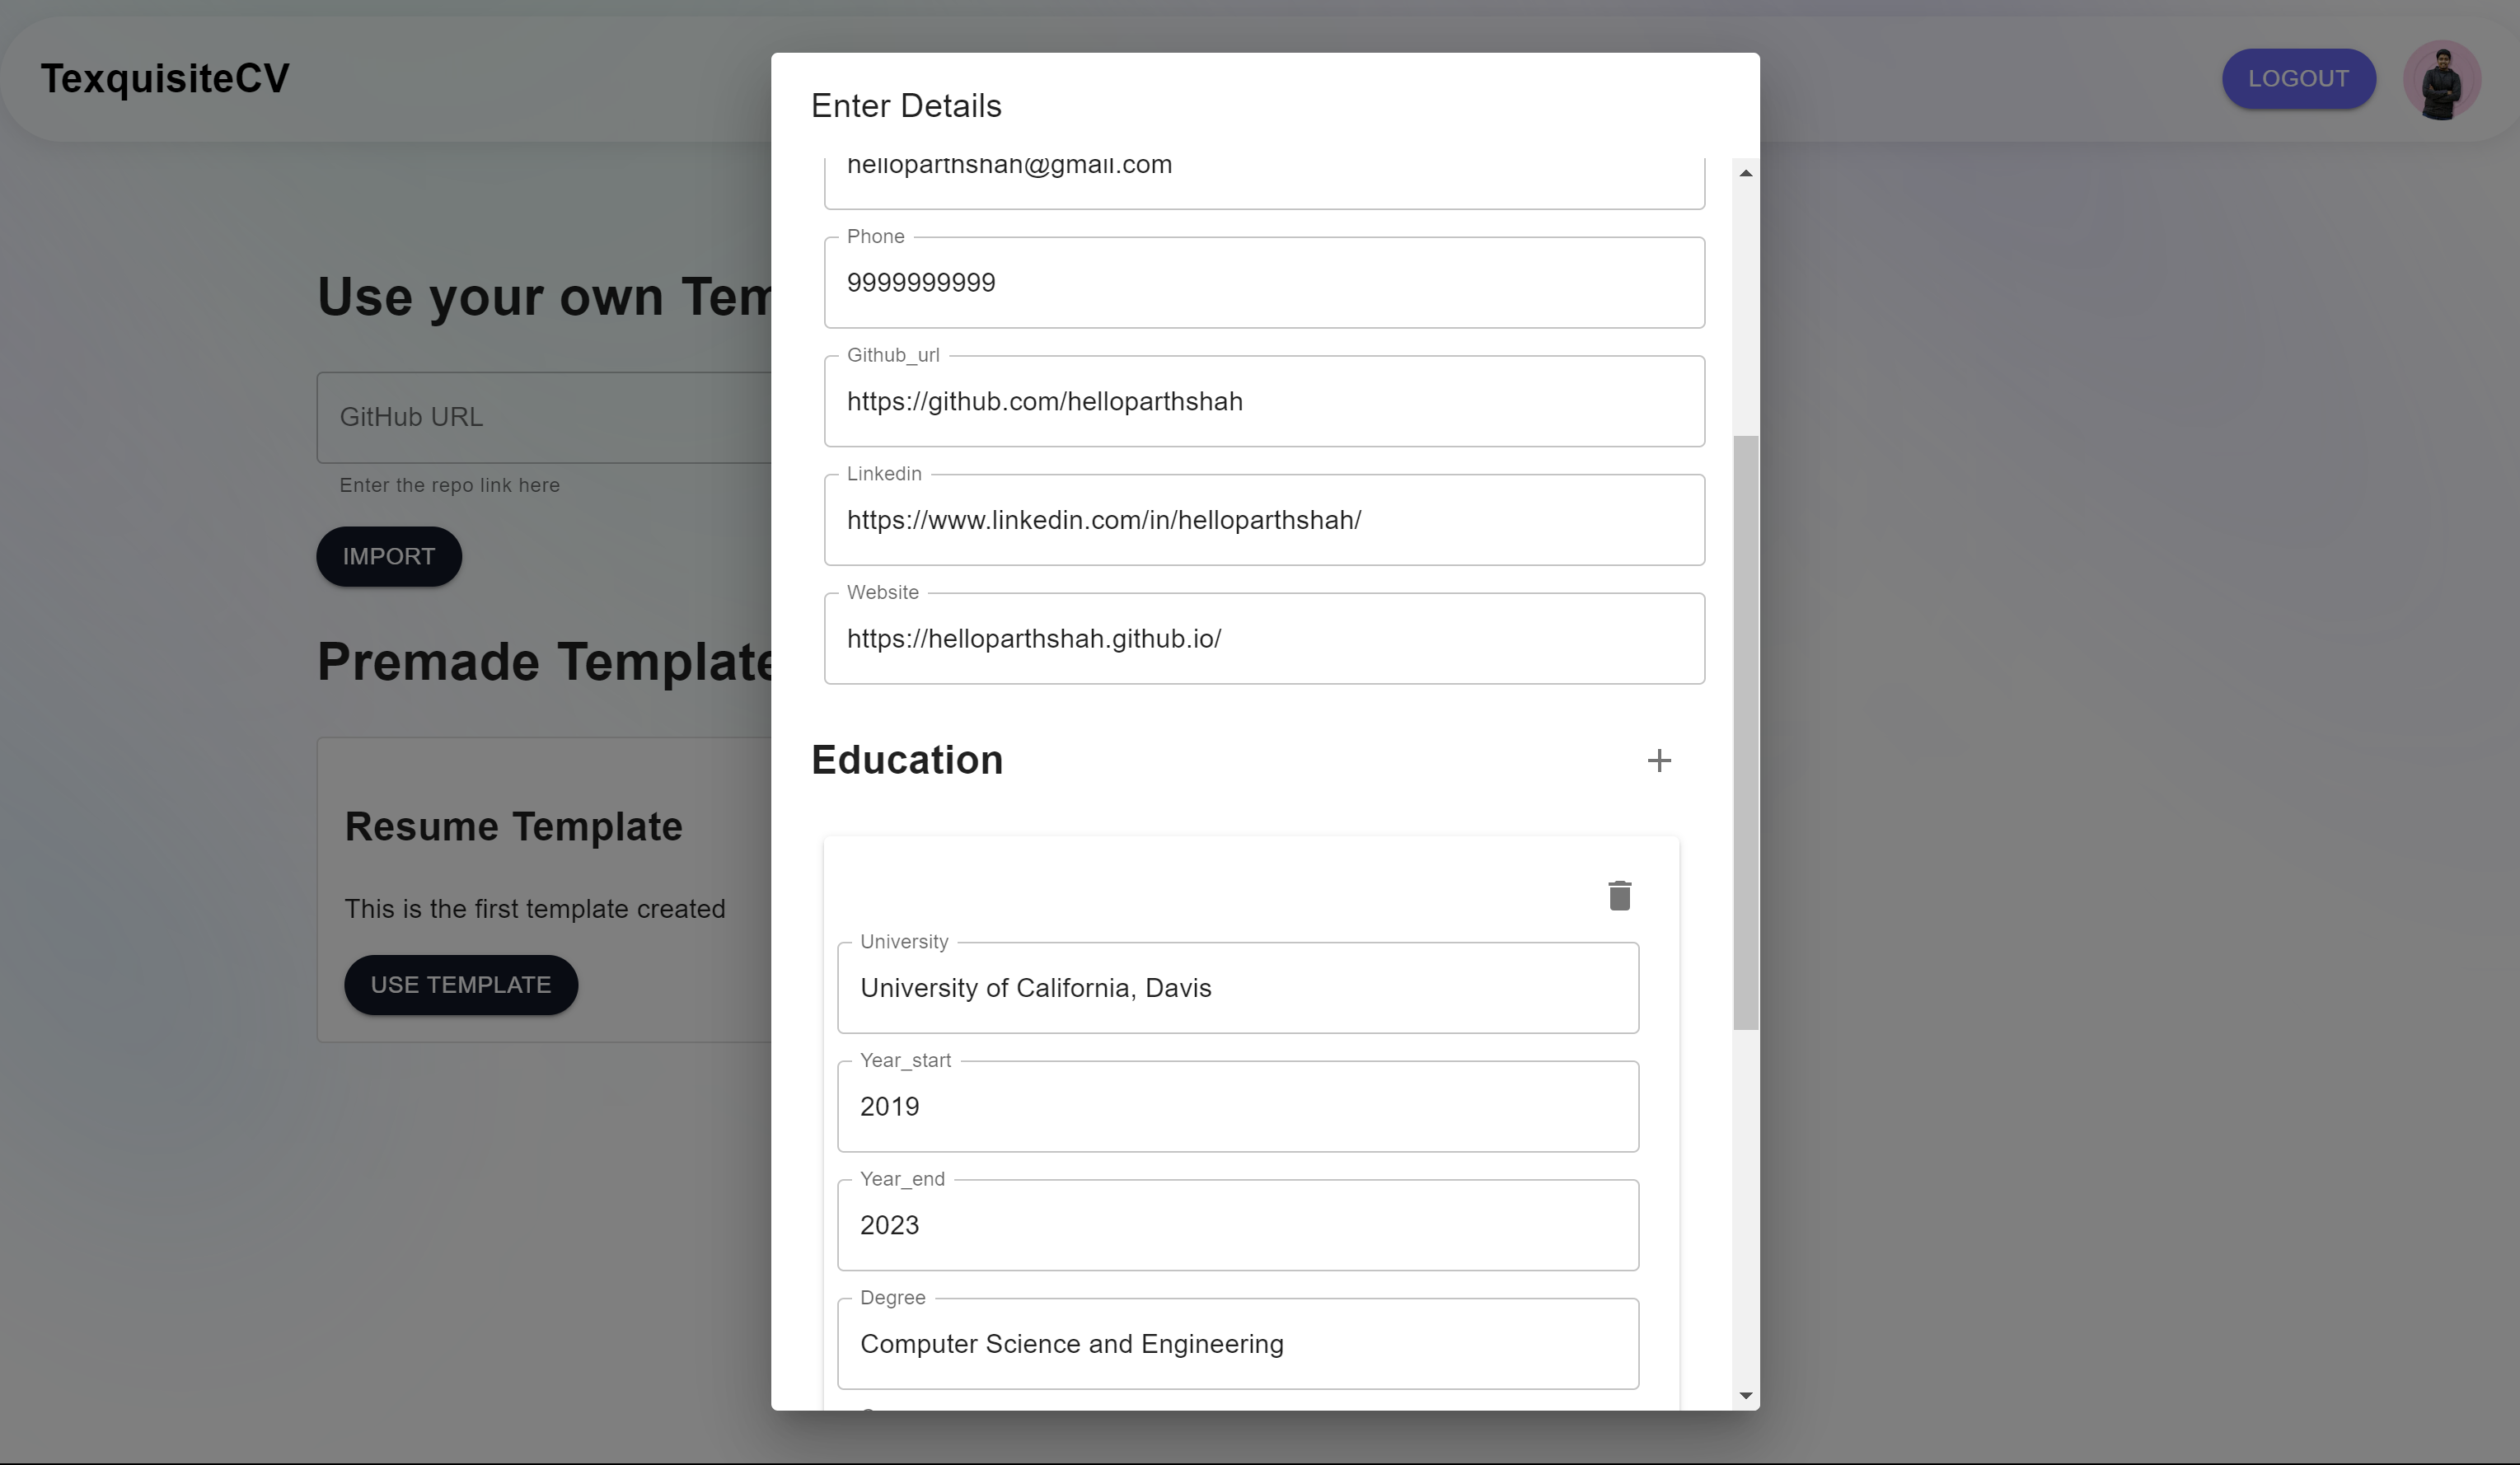The image size is (2520, 1465).
Task: Click the dialog's vertical scrollbar thumb
Action: pos(1745,732)
